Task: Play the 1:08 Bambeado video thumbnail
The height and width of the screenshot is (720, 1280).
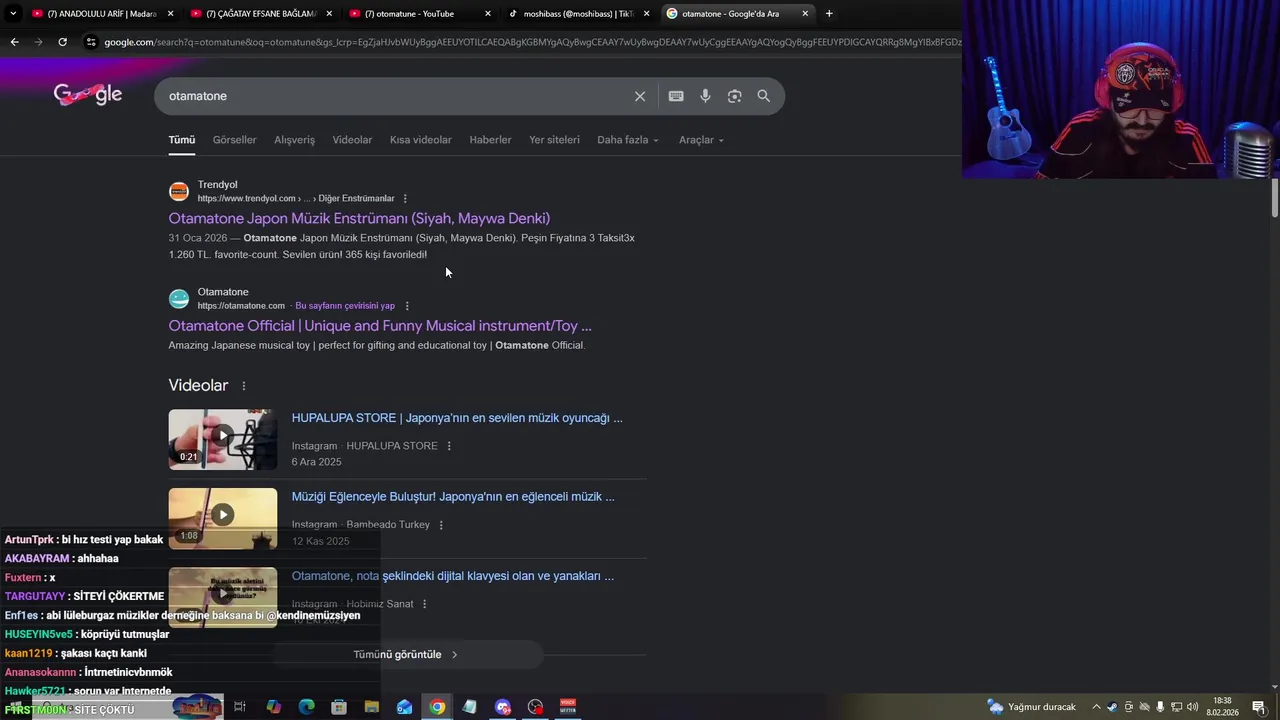Action: (x=223, y=518)
